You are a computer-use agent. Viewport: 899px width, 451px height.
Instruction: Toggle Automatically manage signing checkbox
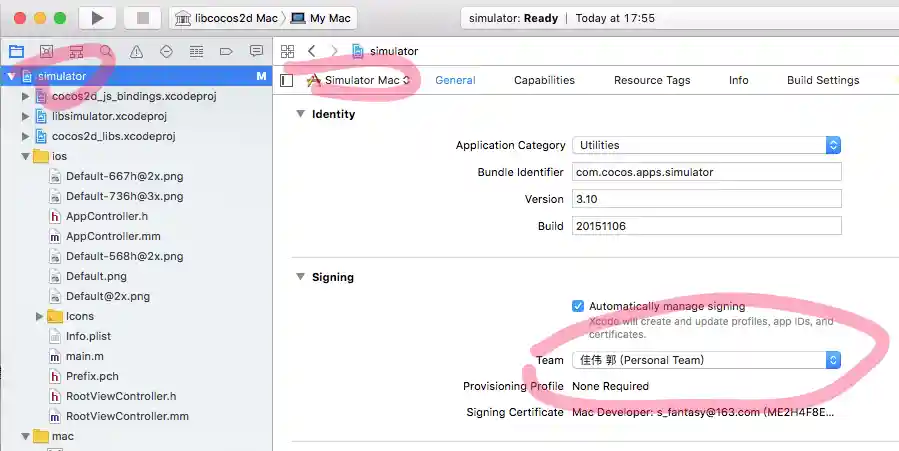578,306
